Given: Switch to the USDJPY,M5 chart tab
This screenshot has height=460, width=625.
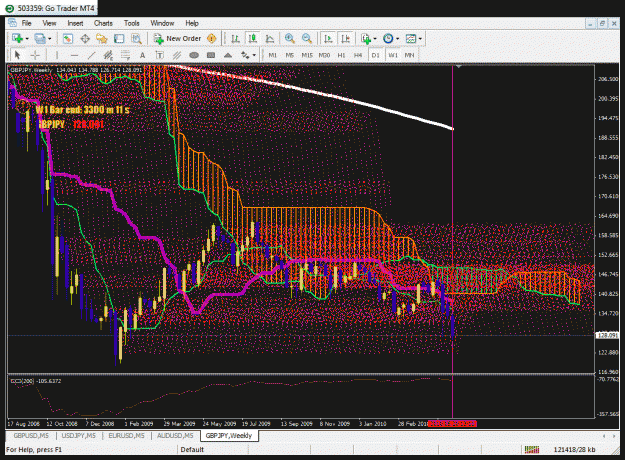Looking at the screenshot, I should pos(79,436).
